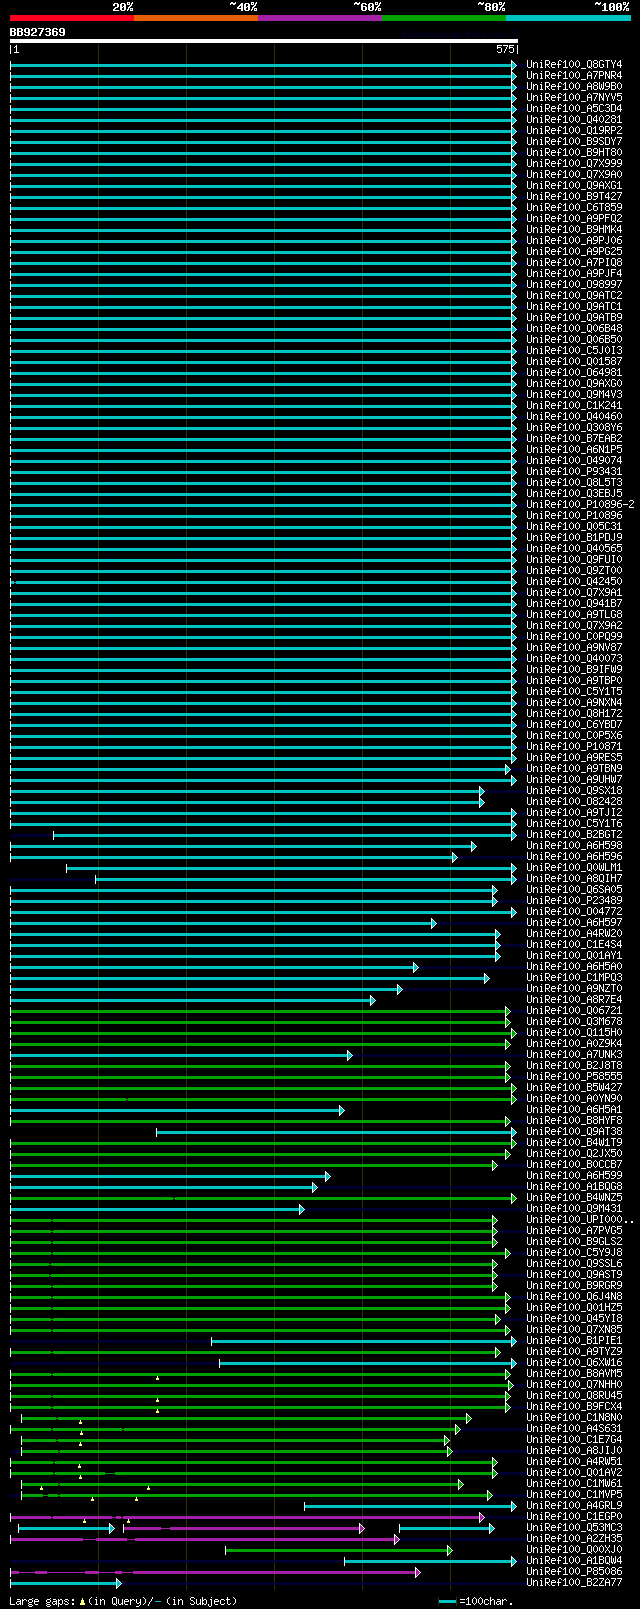Viewport: 640px width, 1609px height.
Task: Select the label UniRef100_A4RW20
Action: click(574, 934)
